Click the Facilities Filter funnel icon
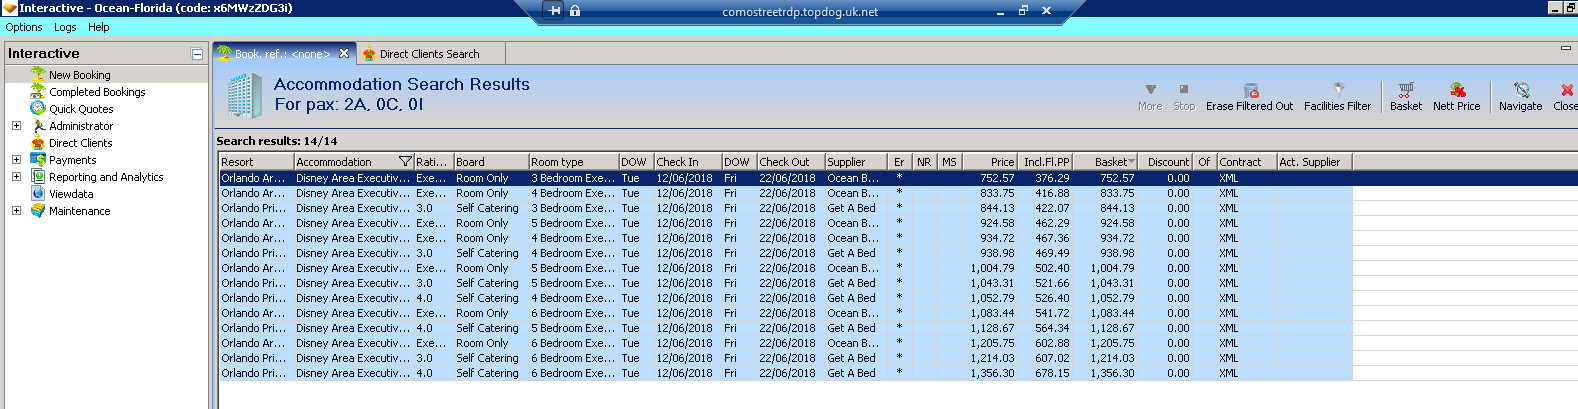 pos(1338,89)
